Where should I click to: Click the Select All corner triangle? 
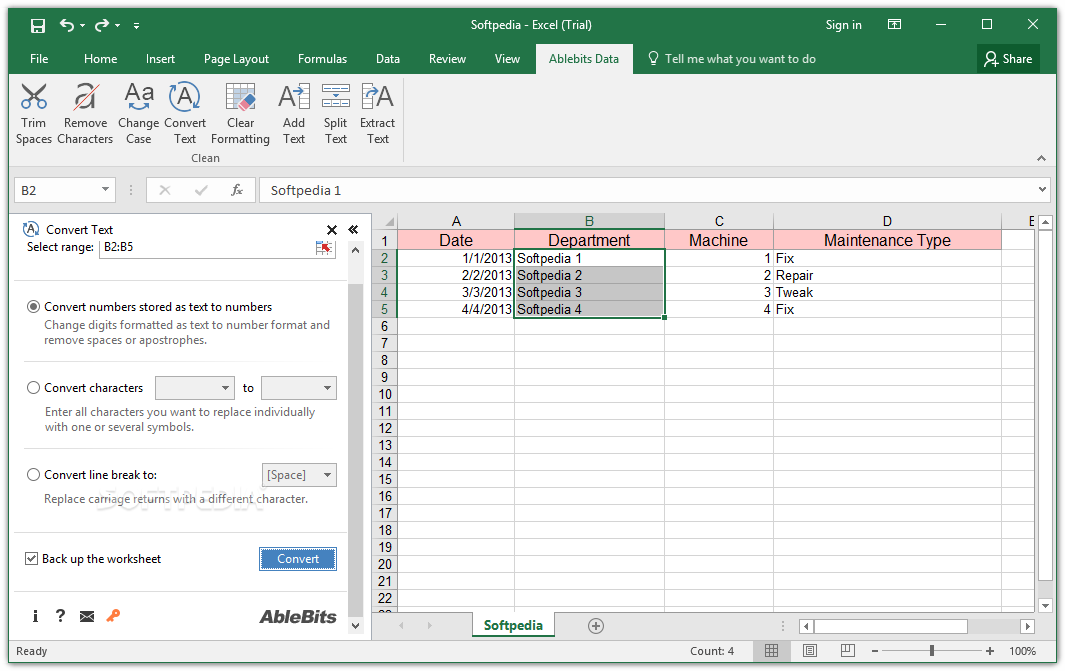(x=389, y=221)
